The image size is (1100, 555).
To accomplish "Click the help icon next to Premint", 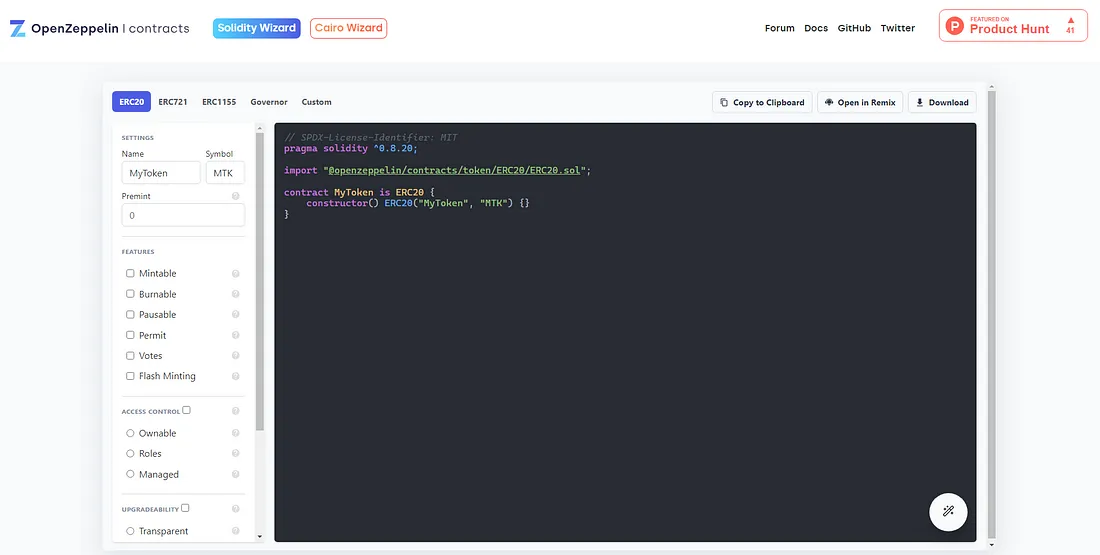I will pos(236,196).
